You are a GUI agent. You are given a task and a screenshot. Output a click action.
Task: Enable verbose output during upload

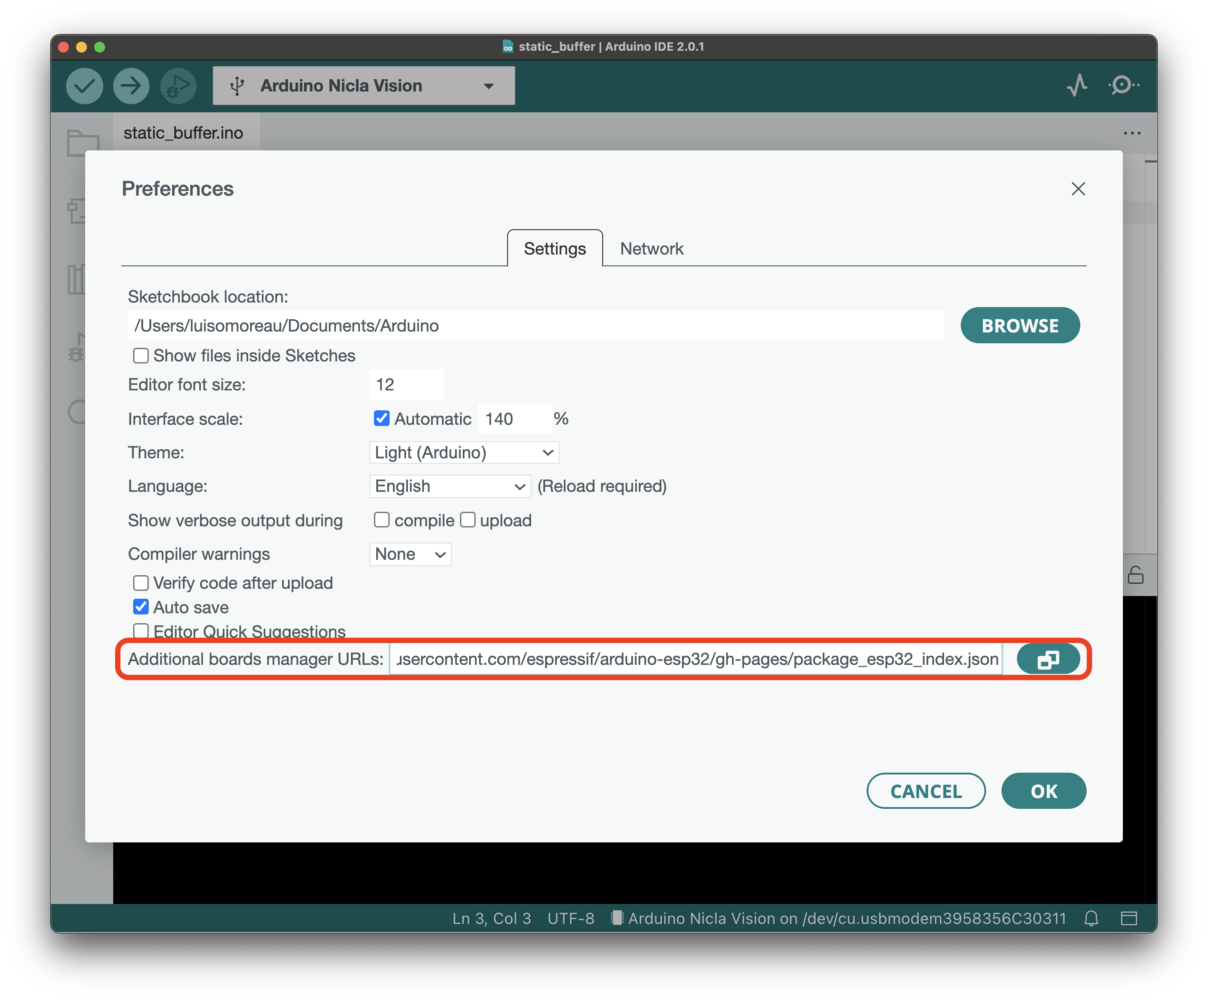[x=467, y=520]
